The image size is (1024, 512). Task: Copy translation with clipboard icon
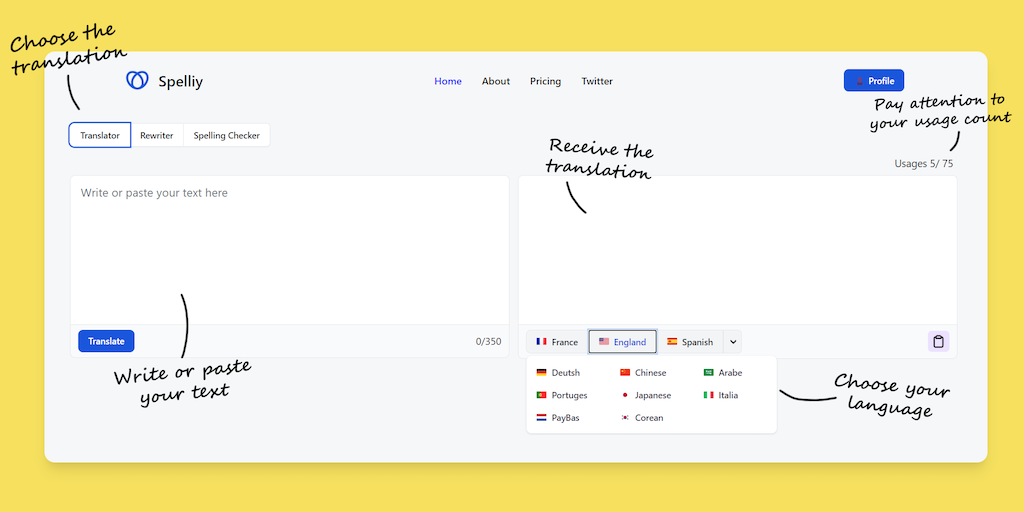click(938, 342)
